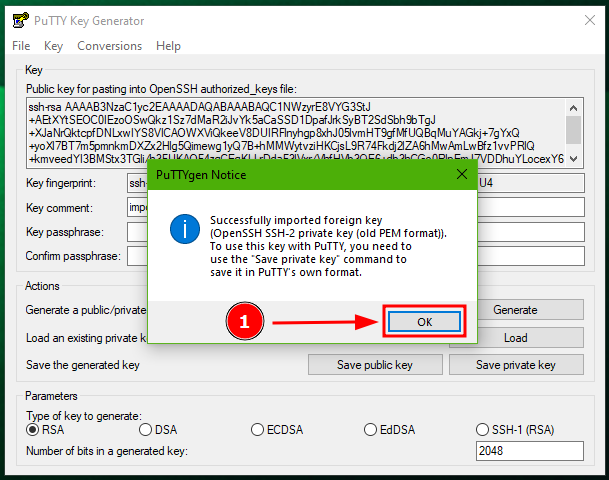Click the 'Save the generated key' label
This screenshot has width=609, height=480.
(83, 365)
